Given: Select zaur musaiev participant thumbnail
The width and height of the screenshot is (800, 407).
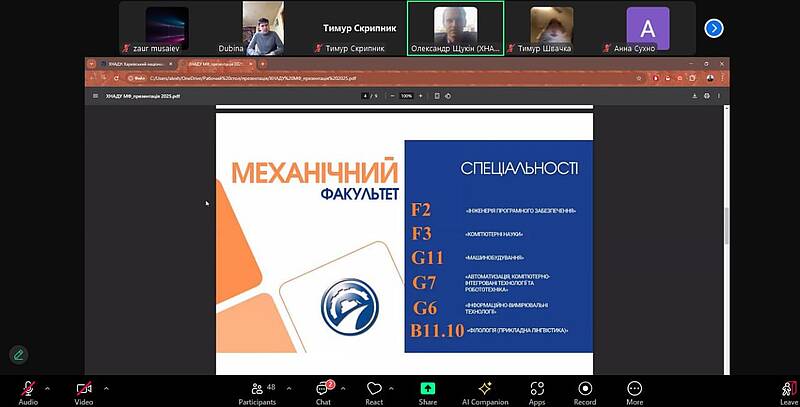Looking at the screenshot, I should tap(166, 29).
